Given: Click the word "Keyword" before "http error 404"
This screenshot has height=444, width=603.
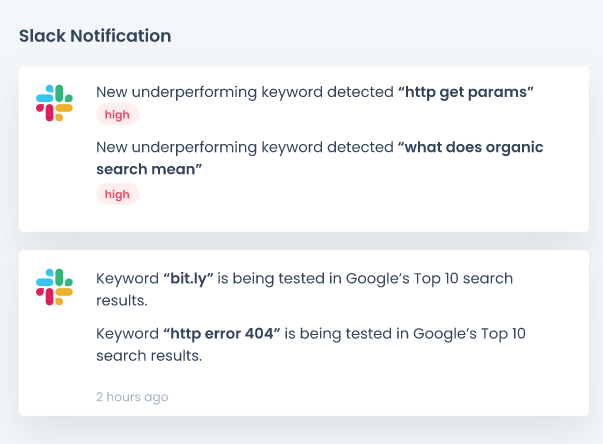Looking at the screenshot, I should [x=127, y=334].
